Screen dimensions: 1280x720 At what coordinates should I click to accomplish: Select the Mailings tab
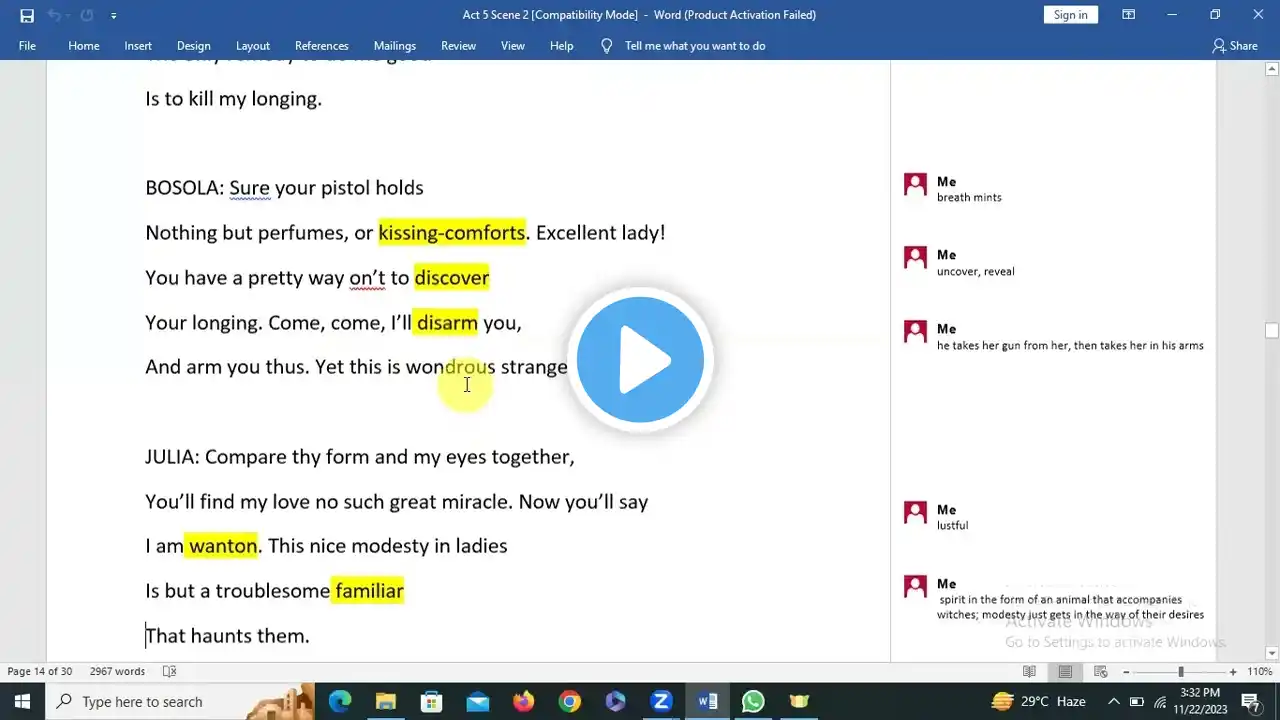coord(395,46)
